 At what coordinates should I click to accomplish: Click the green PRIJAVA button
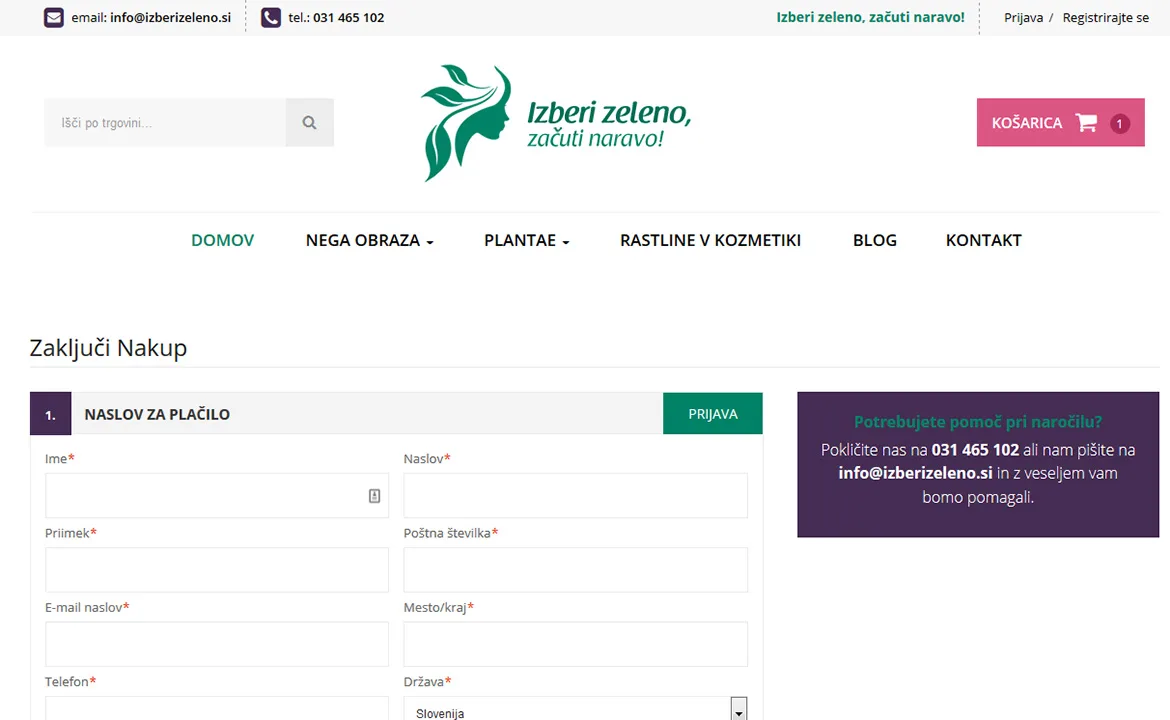713,413
